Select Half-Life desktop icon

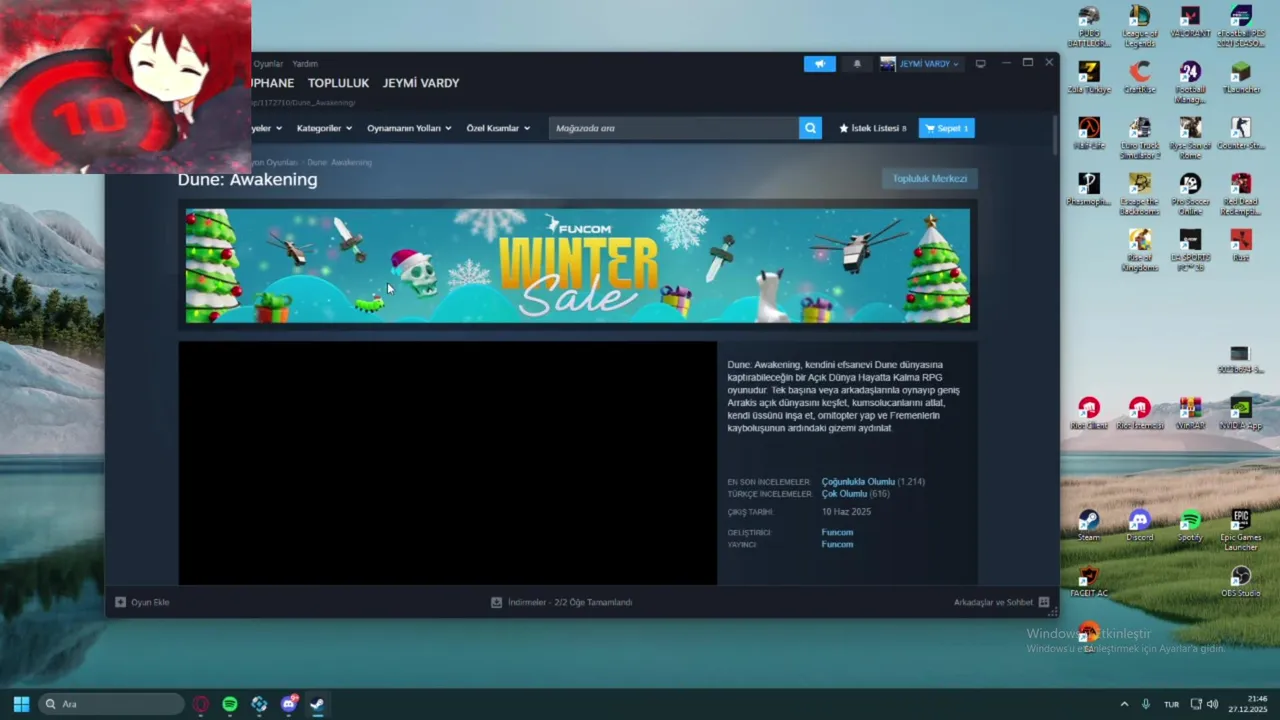(x=1089, y=134)
